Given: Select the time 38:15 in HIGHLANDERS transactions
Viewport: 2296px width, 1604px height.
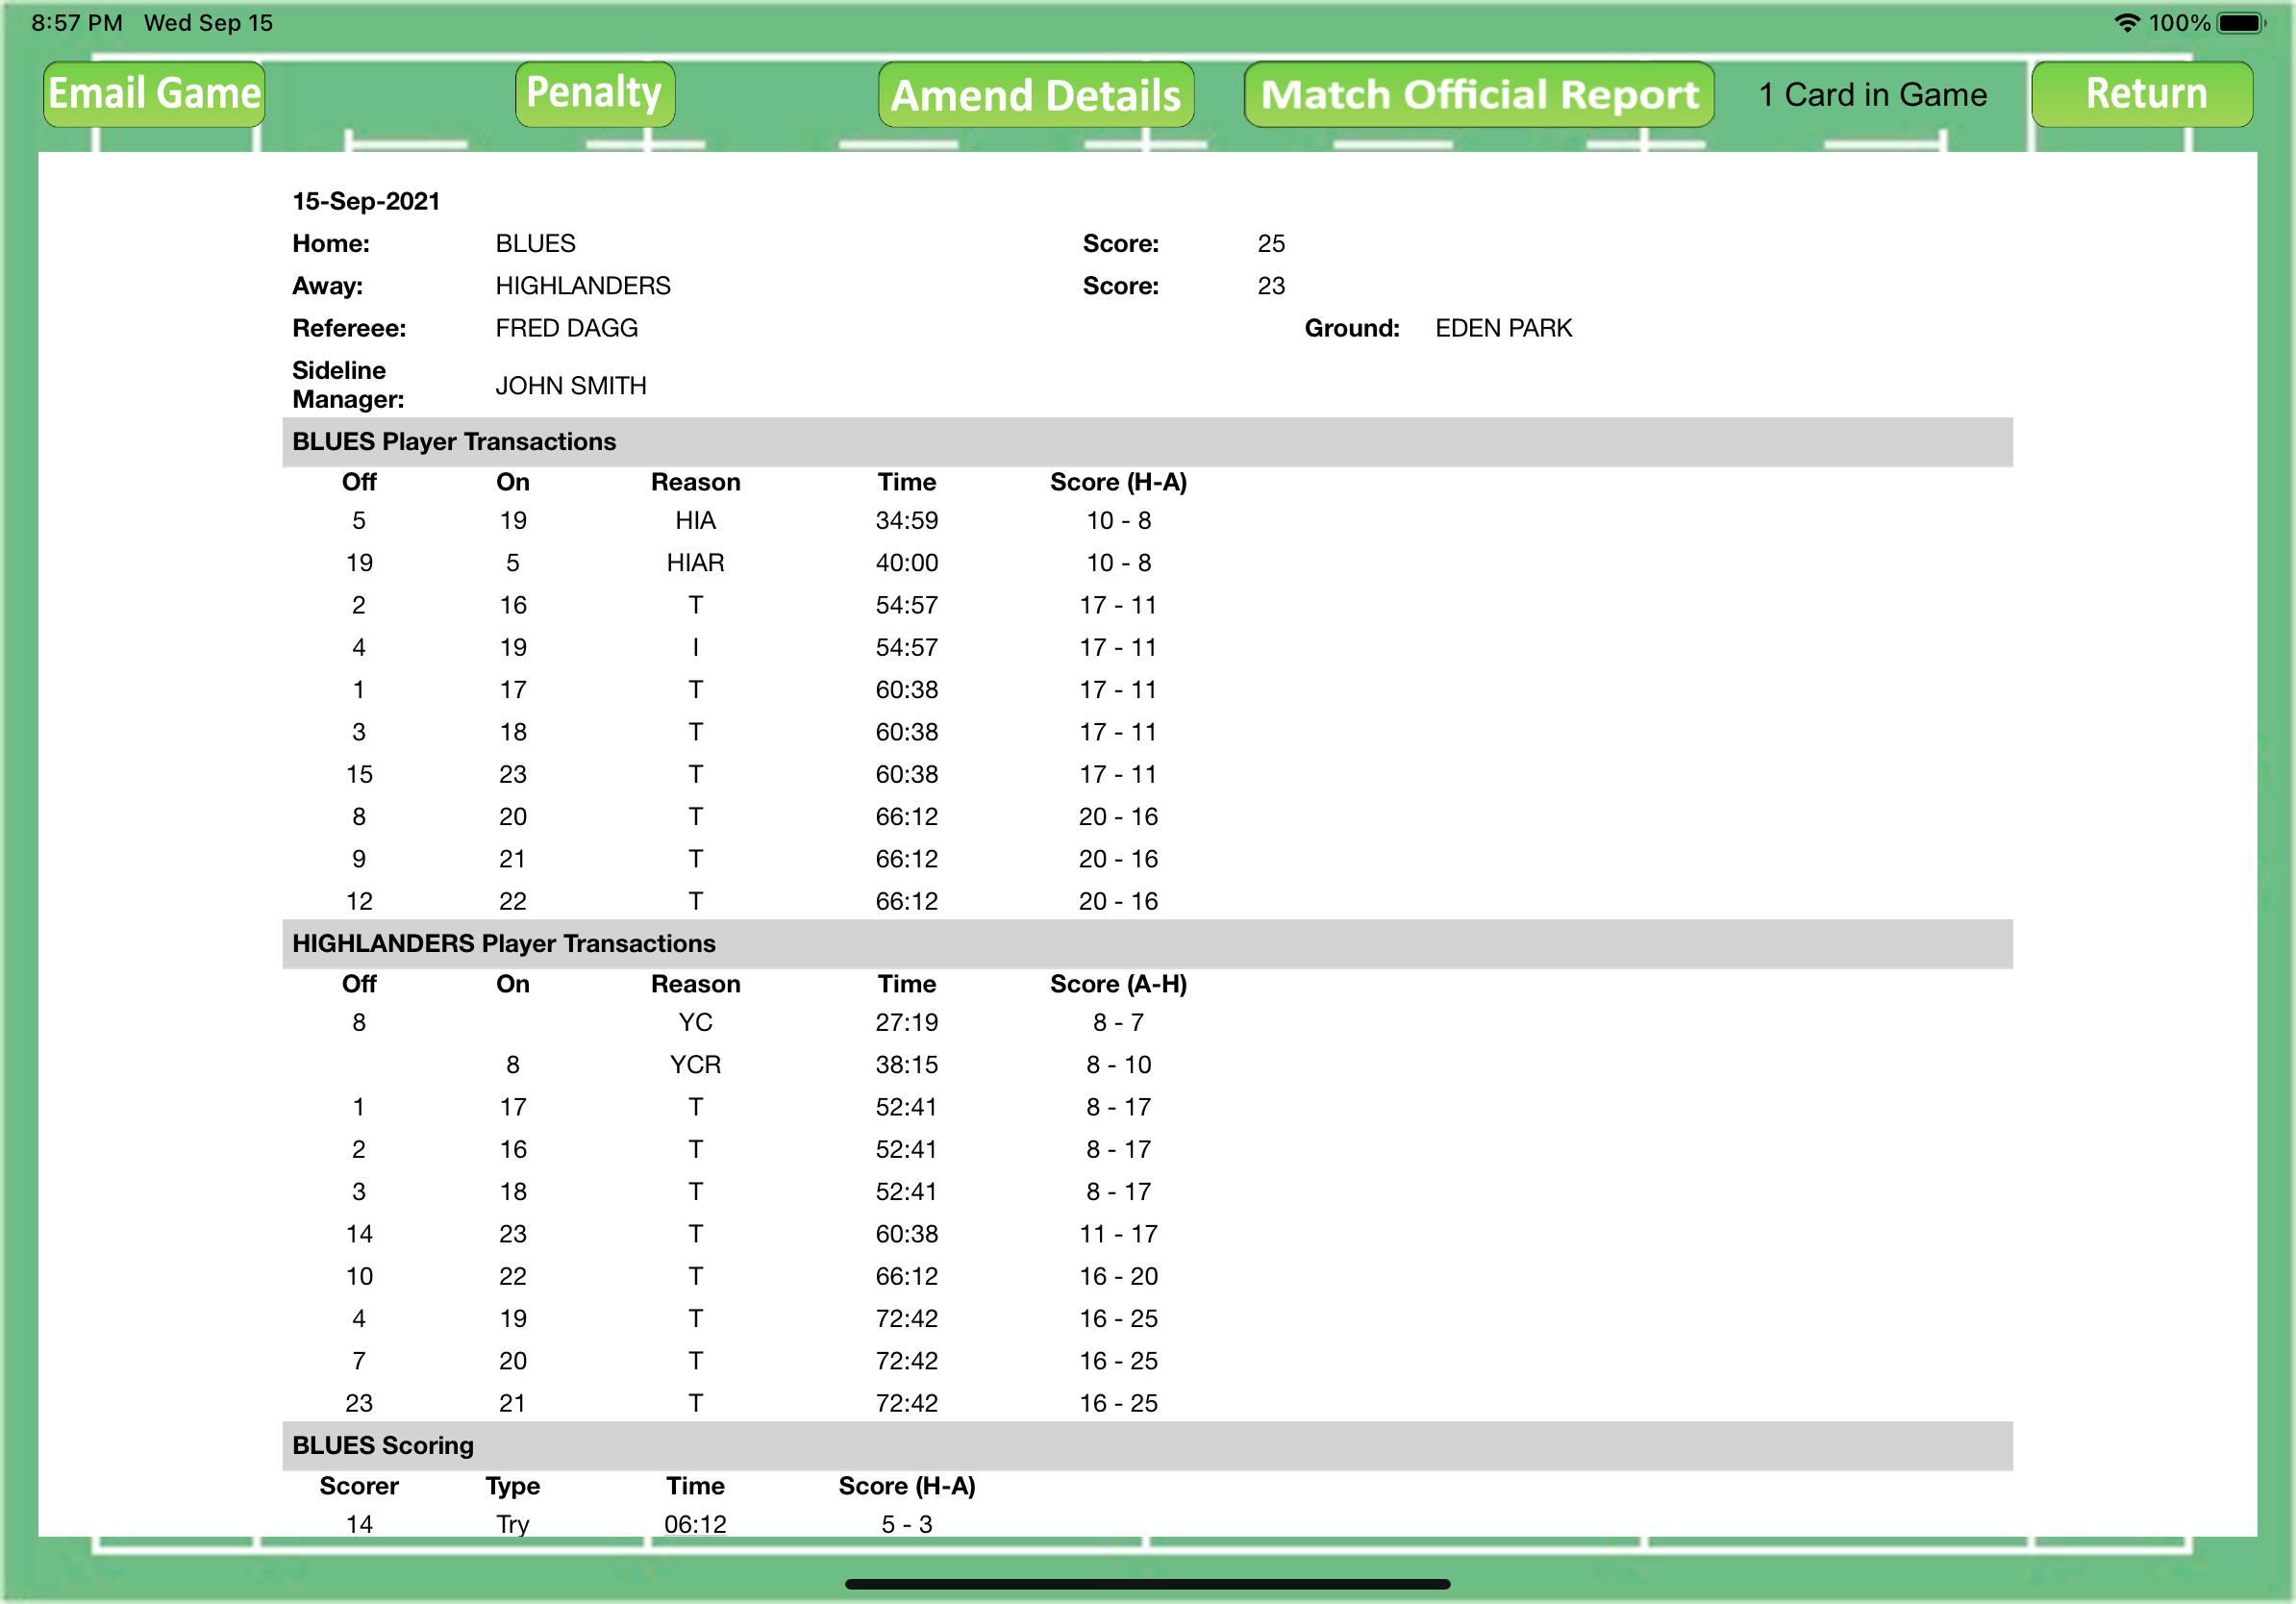Looking at the screenshot, I should click(x=907, y=1065).
